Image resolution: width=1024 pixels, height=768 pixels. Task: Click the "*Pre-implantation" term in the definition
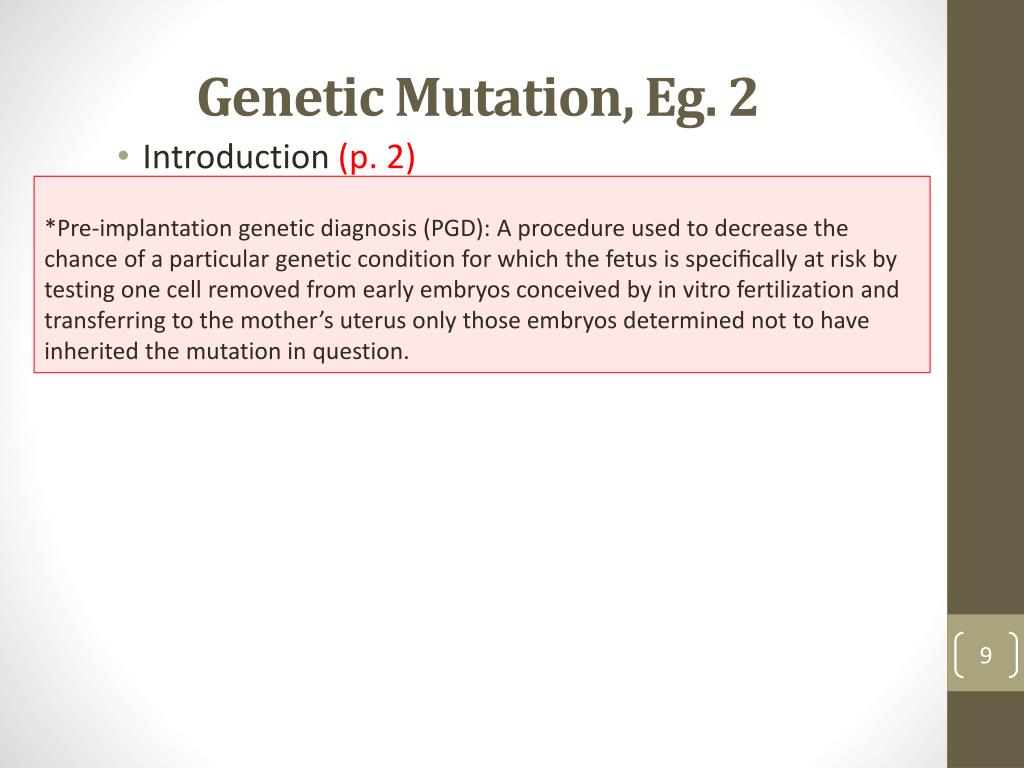point(138,229)
